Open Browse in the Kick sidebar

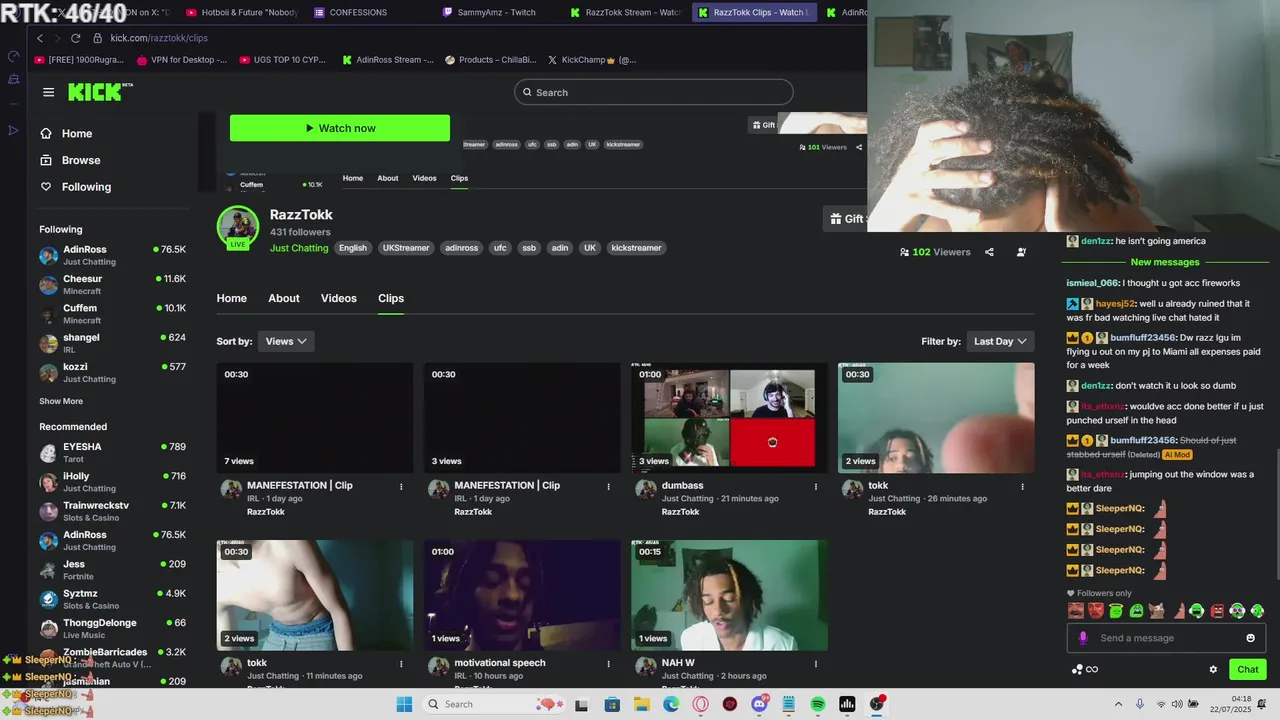pyautogui.click(x=80, y=160)
